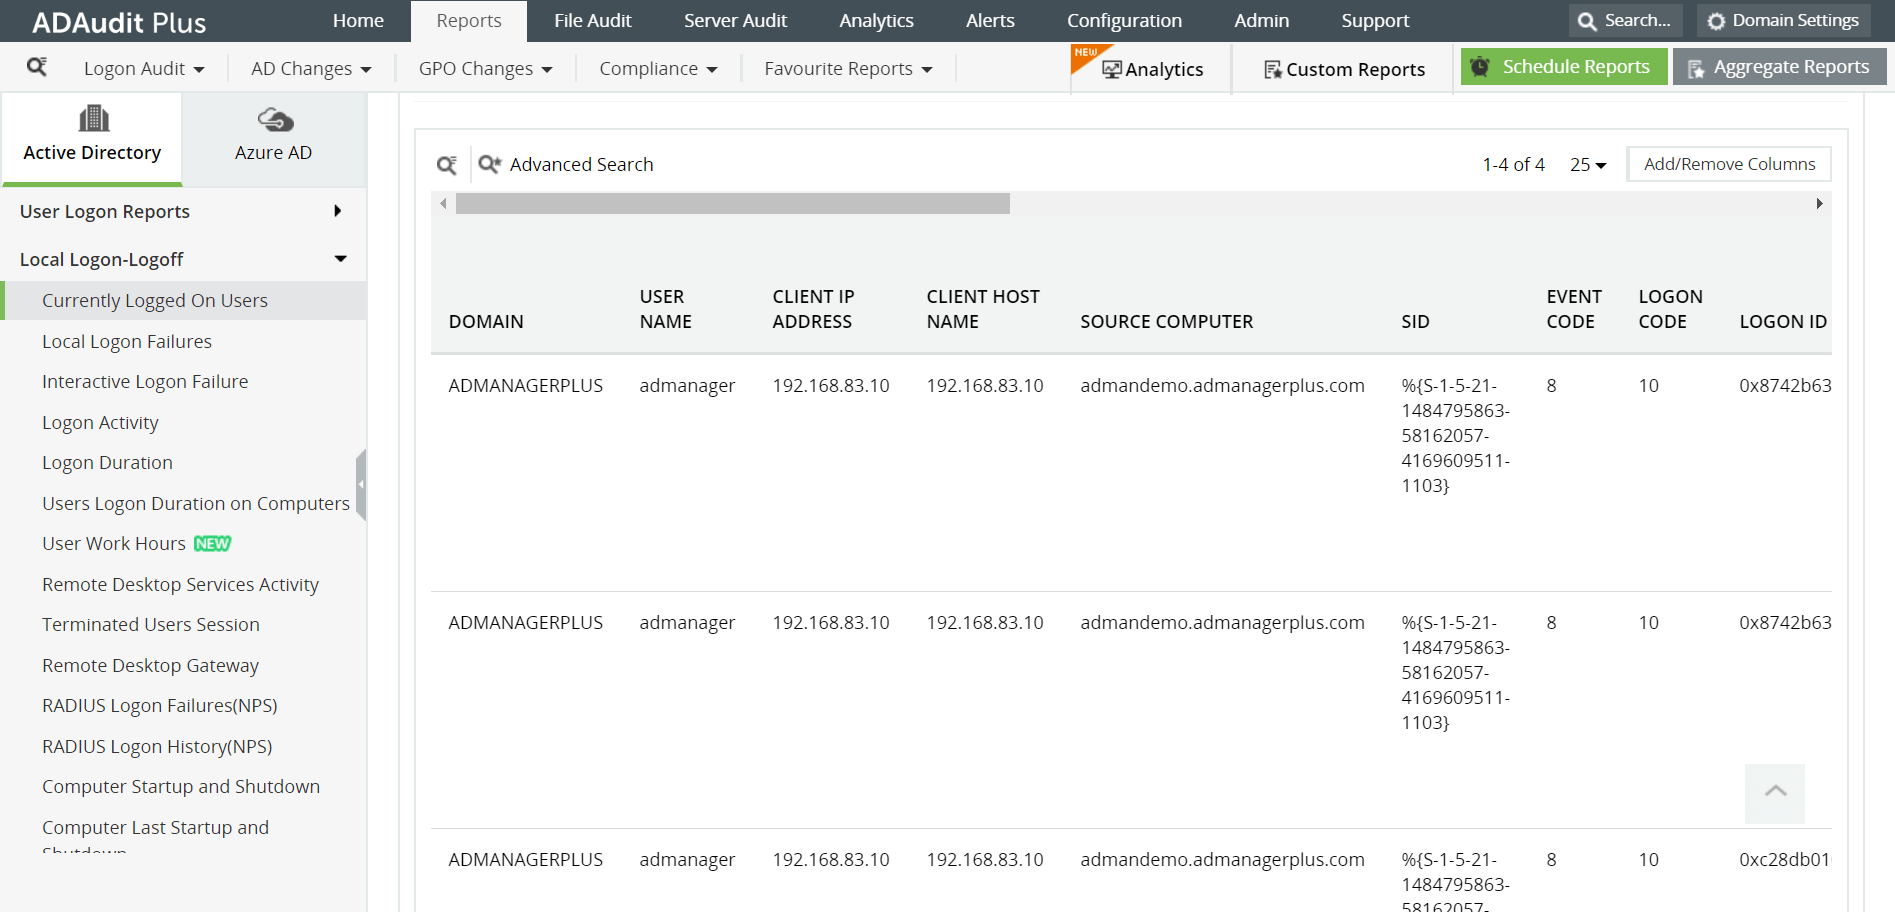Open the Logon Audit dropdown
This screenshot has width=1895, height=912.
(x=144, y=69)
